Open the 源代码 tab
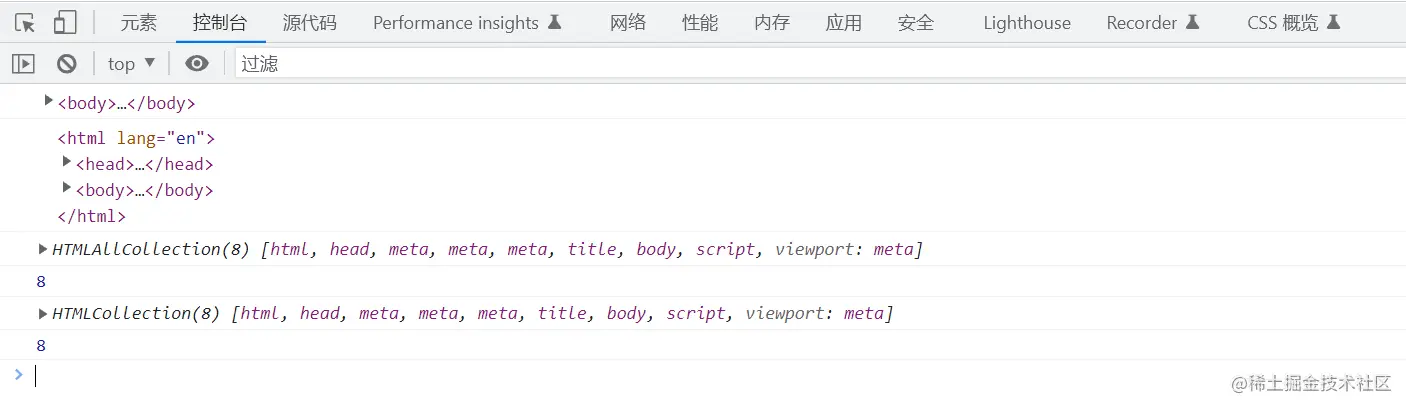 (x=309, y=22)
